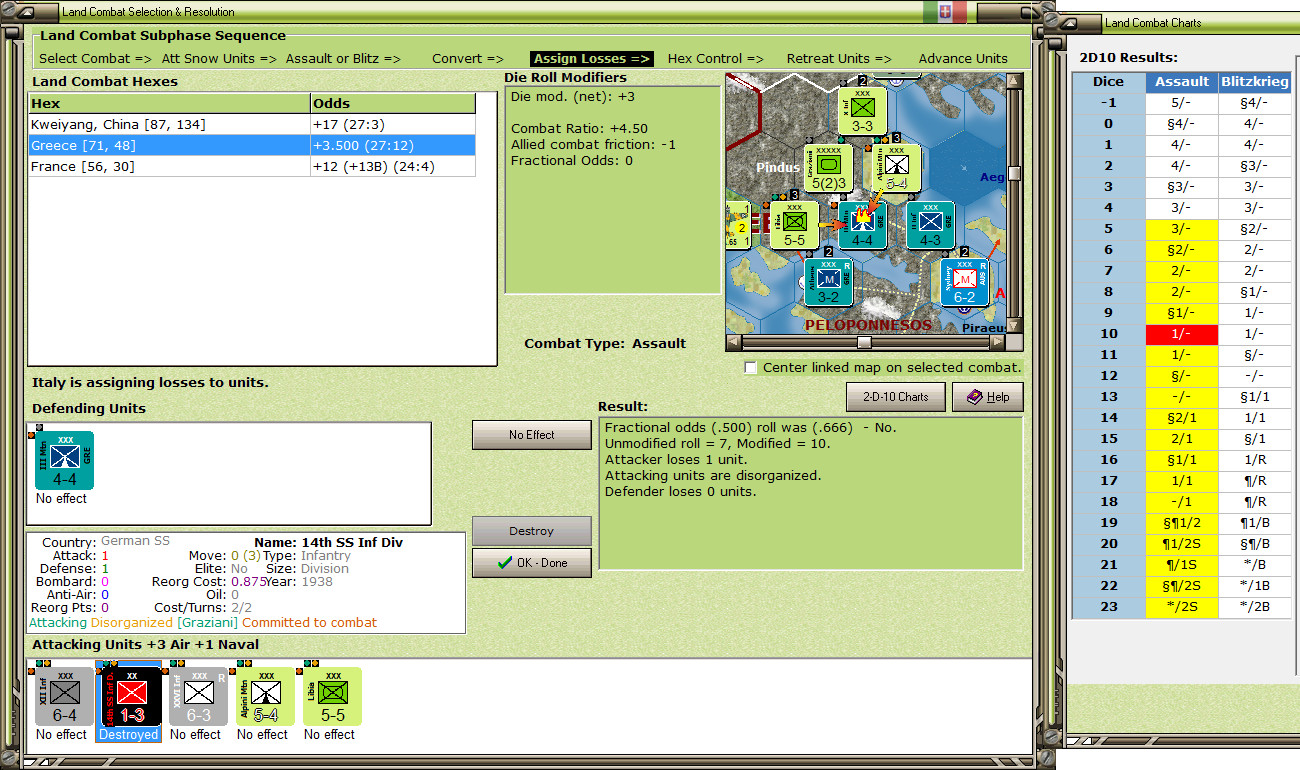Go to the Convert subphase
Viewport: 1300px width, 770px height.
click(x=468, y=59)
